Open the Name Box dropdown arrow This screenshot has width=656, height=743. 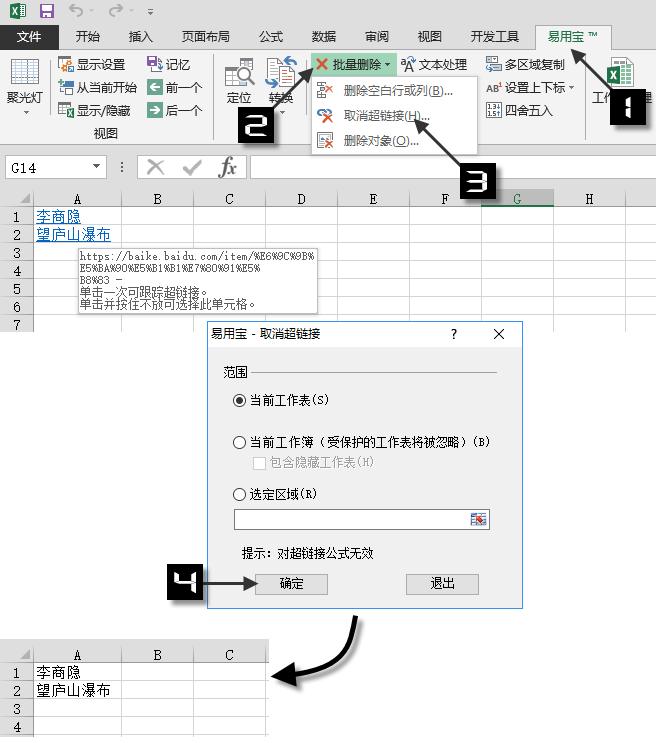(97, 166)
